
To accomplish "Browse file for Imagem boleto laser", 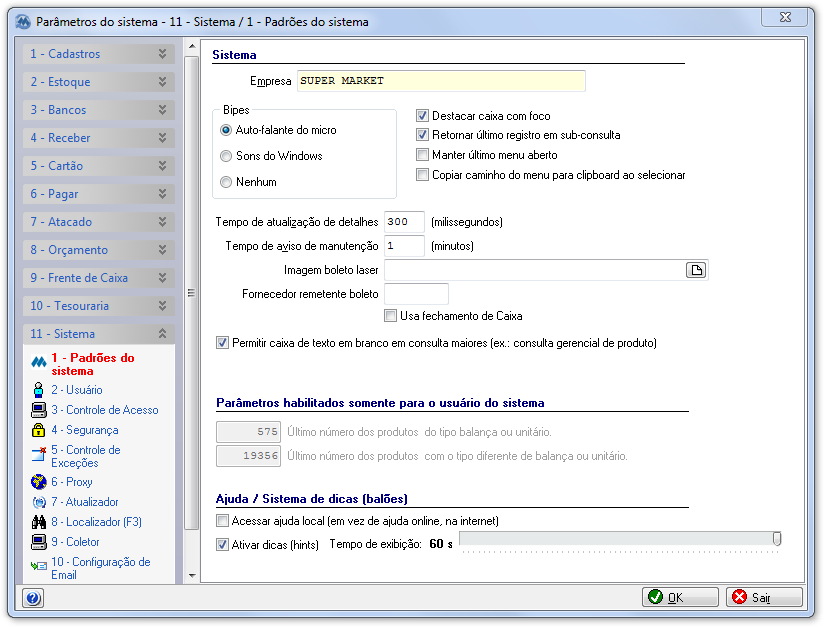I will pos(696,270).
